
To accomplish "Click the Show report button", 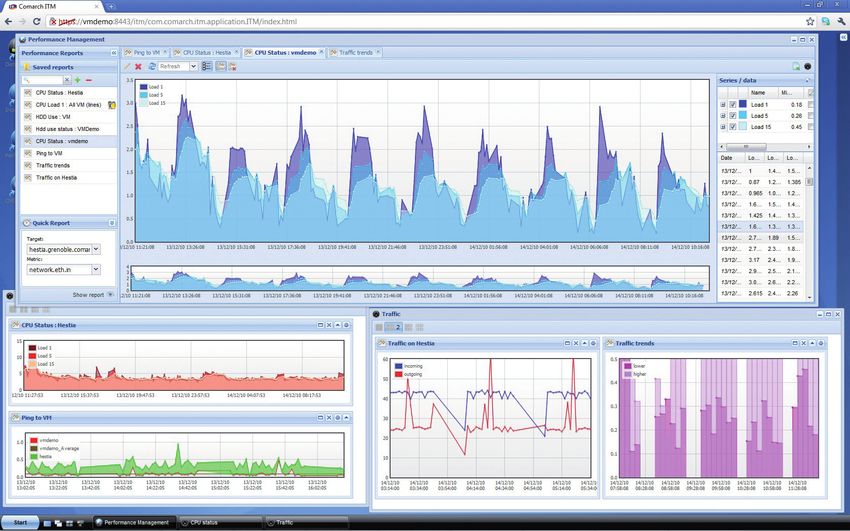I will point(93,295).
